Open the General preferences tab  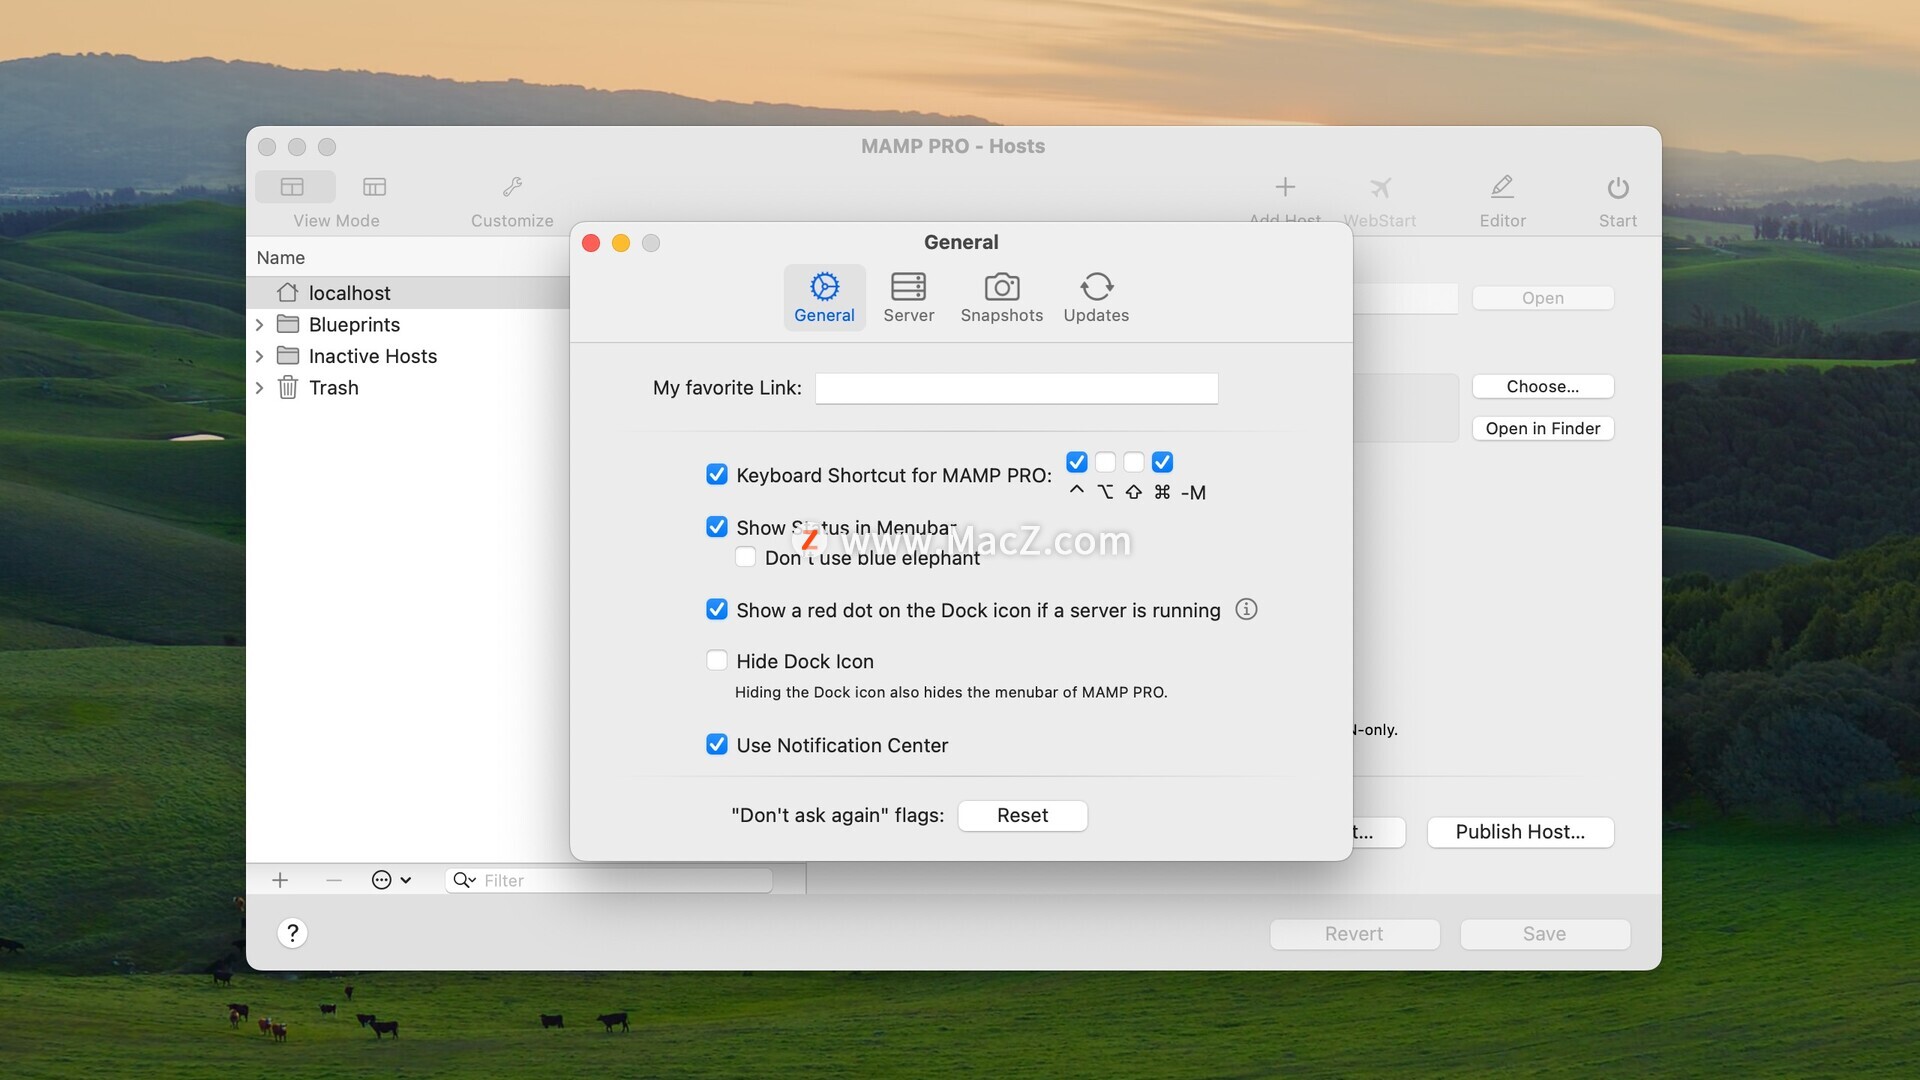click(824, 297)
